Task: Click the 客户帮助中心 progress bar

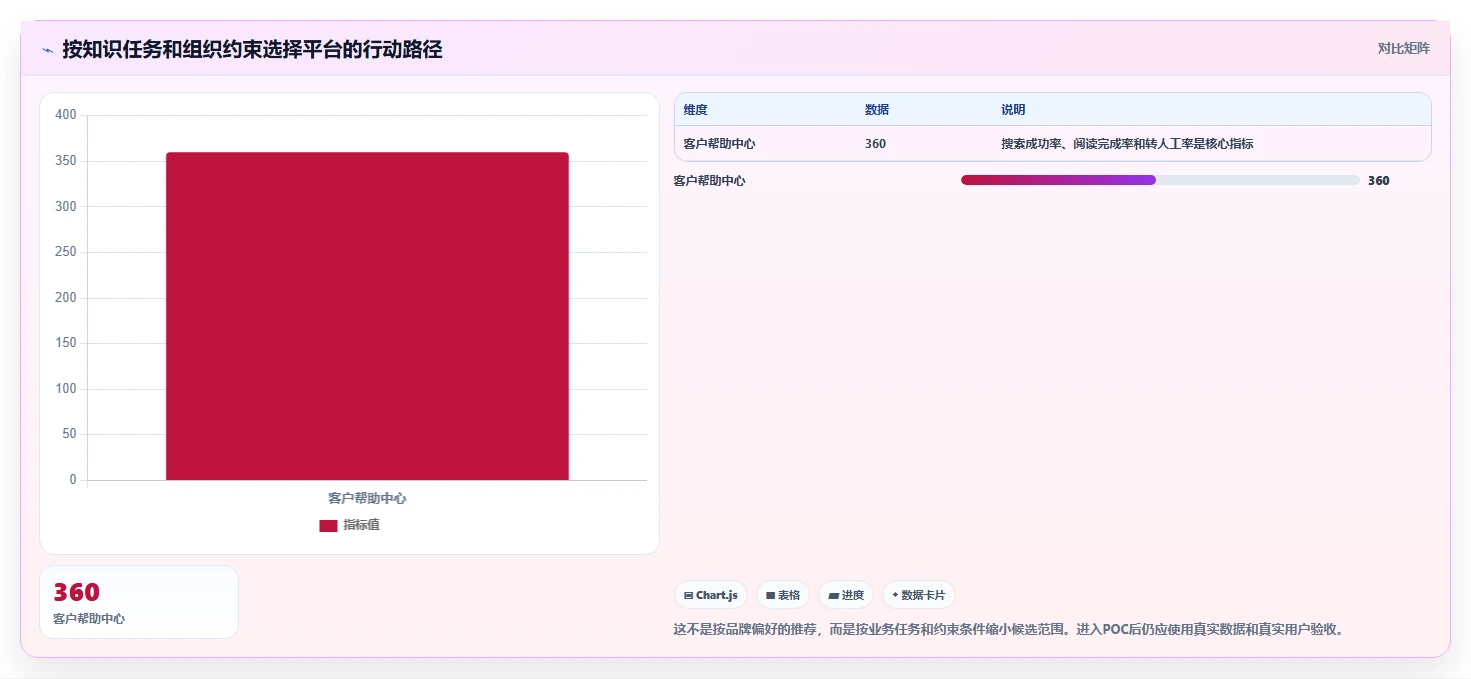Action: [x=1160, y=180]
